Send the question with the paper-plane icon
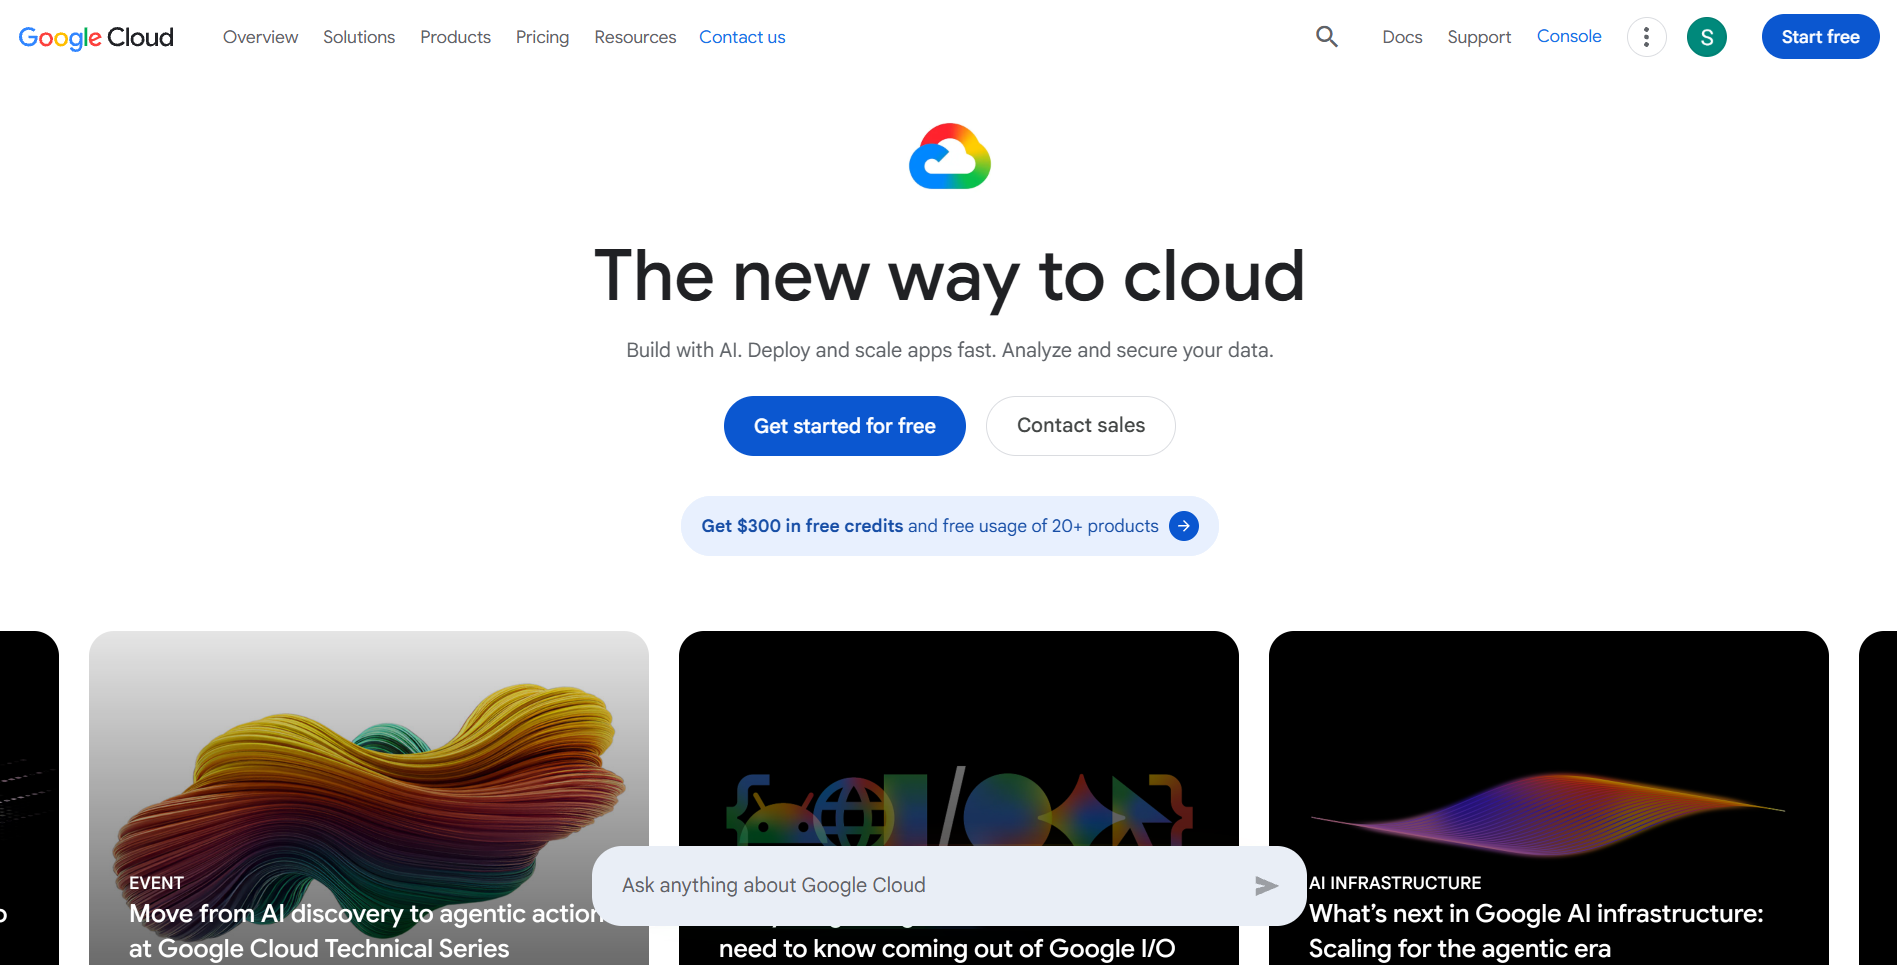The width and height of the screenshot is (1897, 965). pos(1266,885)
